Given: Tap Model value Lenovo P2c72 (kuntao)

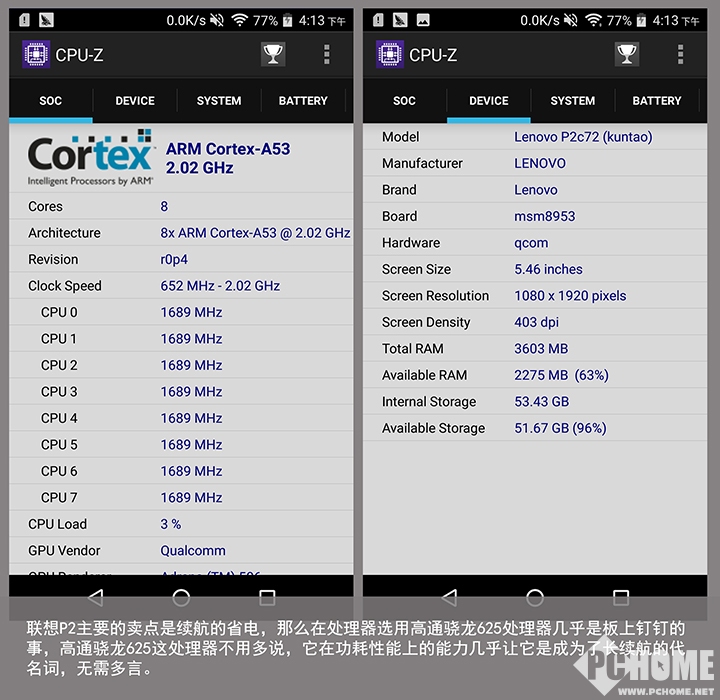Looking at the screenshot, I should click(583, 137).
